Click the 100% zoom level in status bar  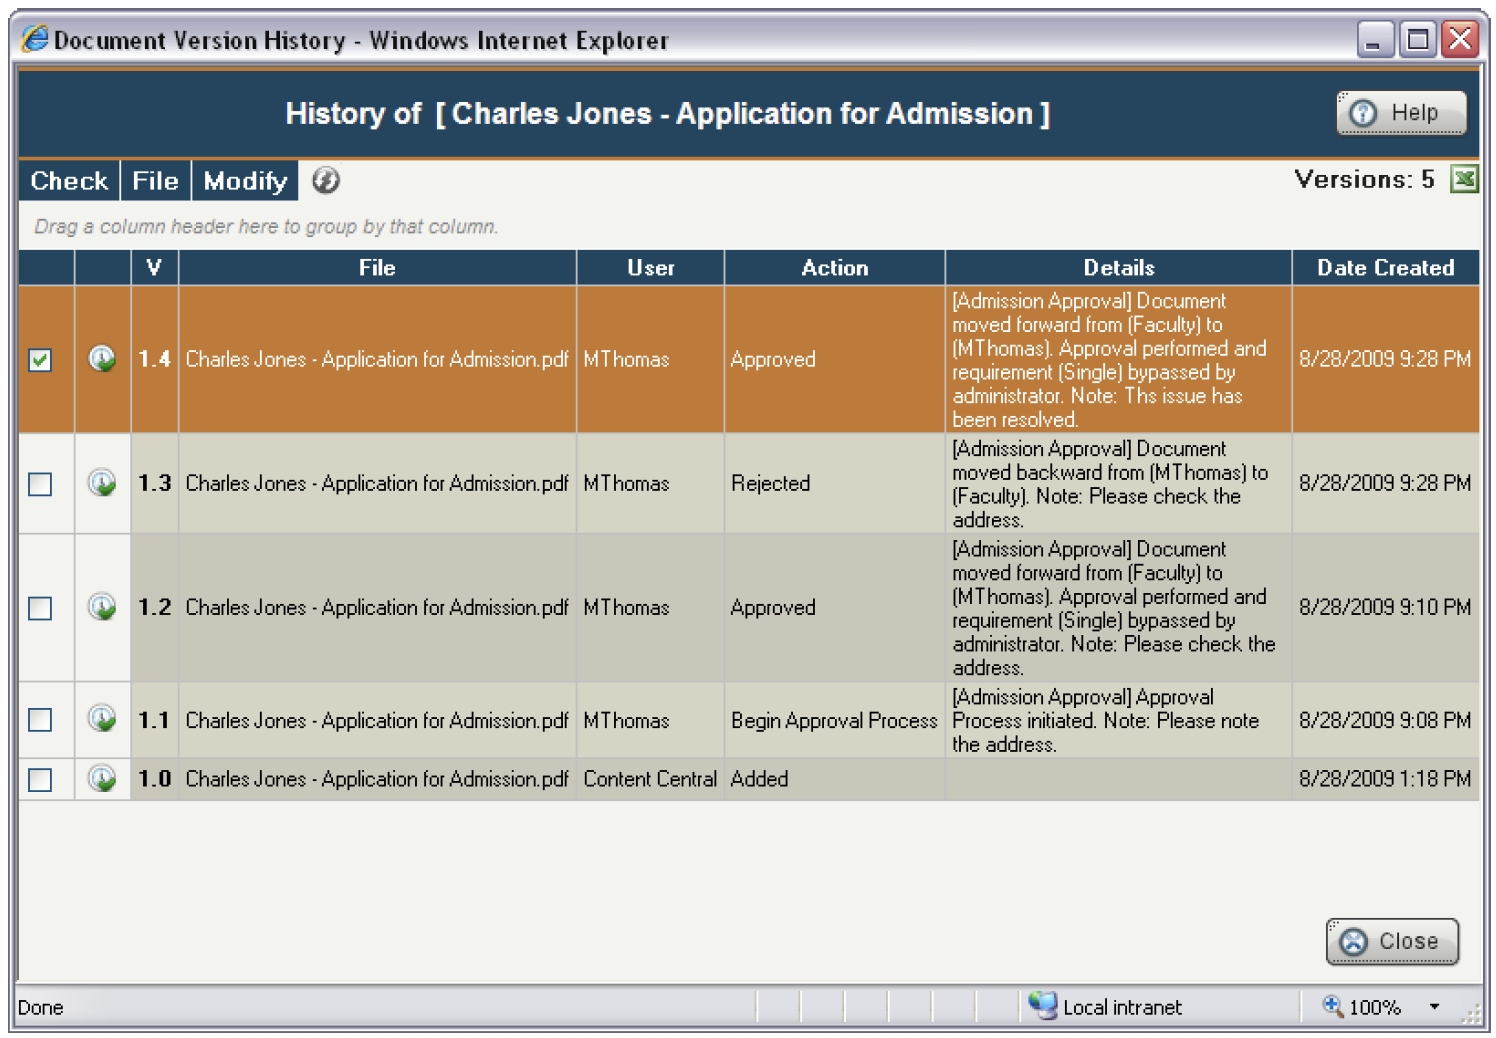point(1374,1007)
